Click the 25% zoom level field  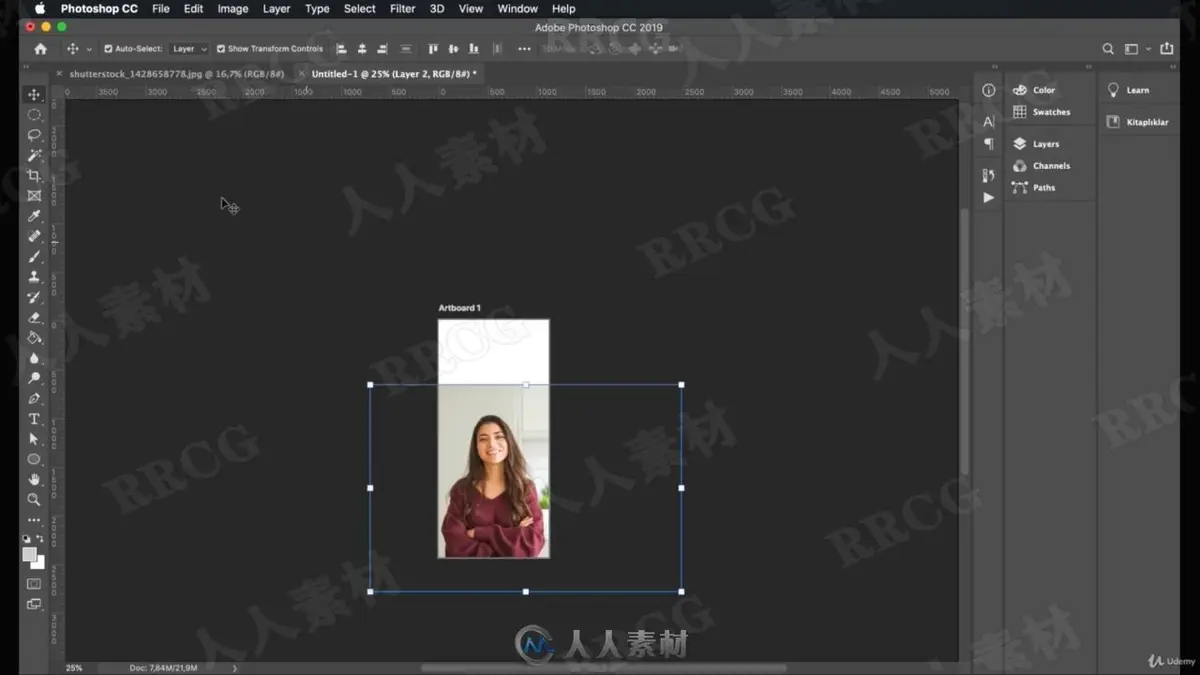pos(75,668)
